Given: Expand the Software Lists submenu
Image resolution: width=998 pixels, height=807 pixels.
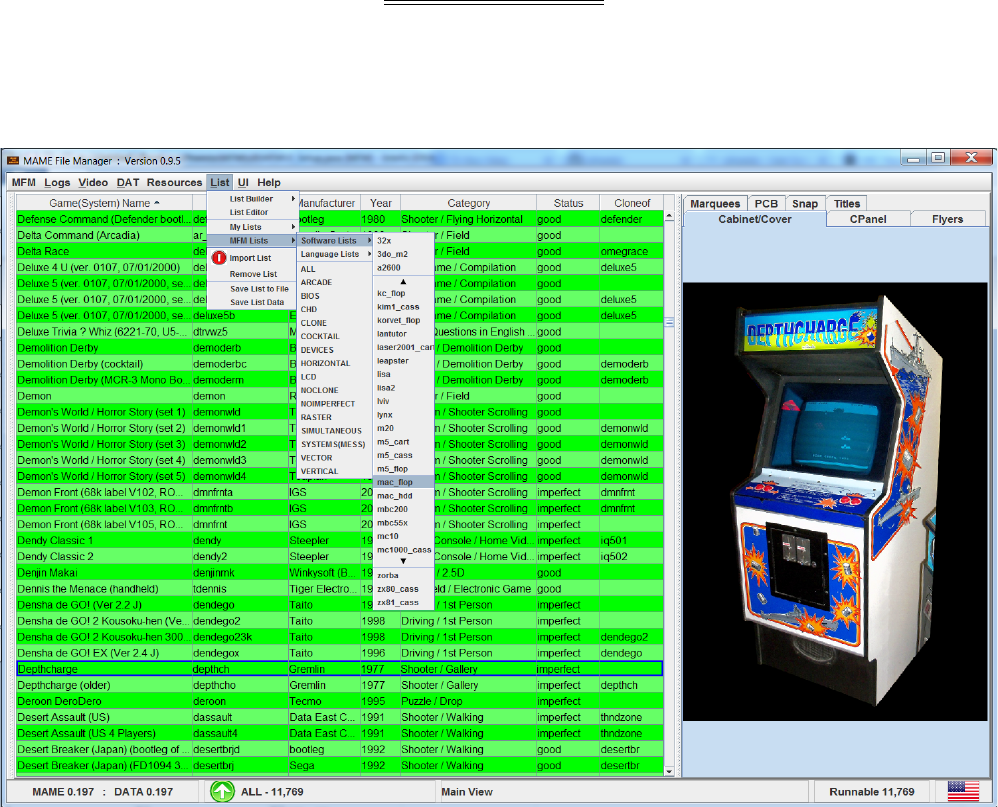Looking at the screenshot, I should (335, 241).
